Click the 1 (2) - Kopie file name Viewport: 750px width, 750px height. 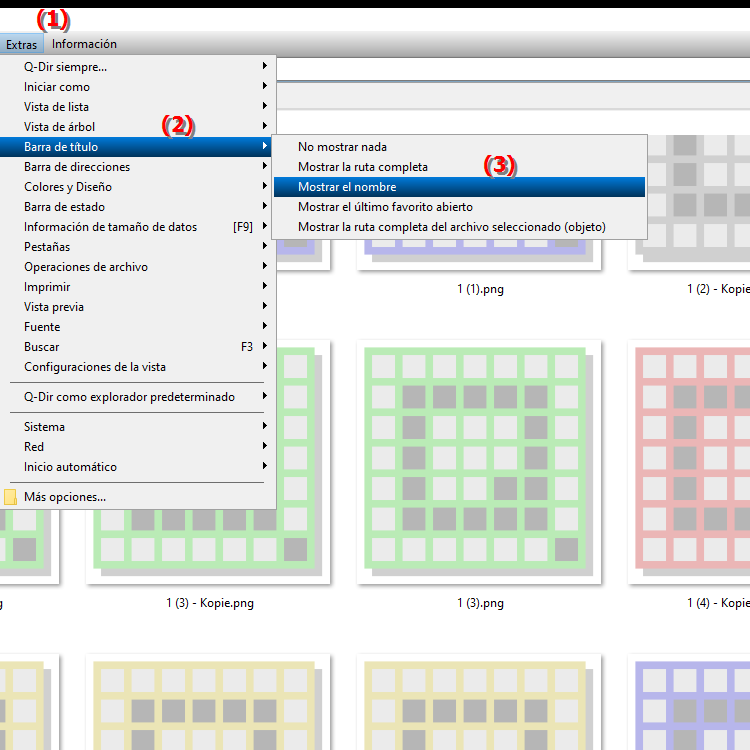click(x=718, y=289)
